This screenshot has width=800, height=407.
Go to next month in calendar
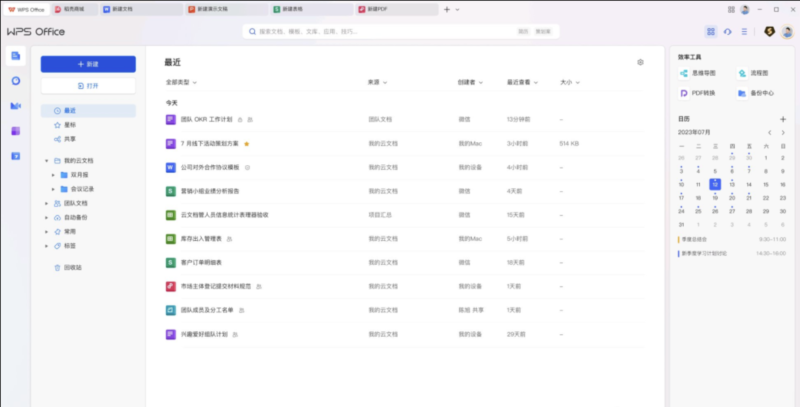[783, 133]
